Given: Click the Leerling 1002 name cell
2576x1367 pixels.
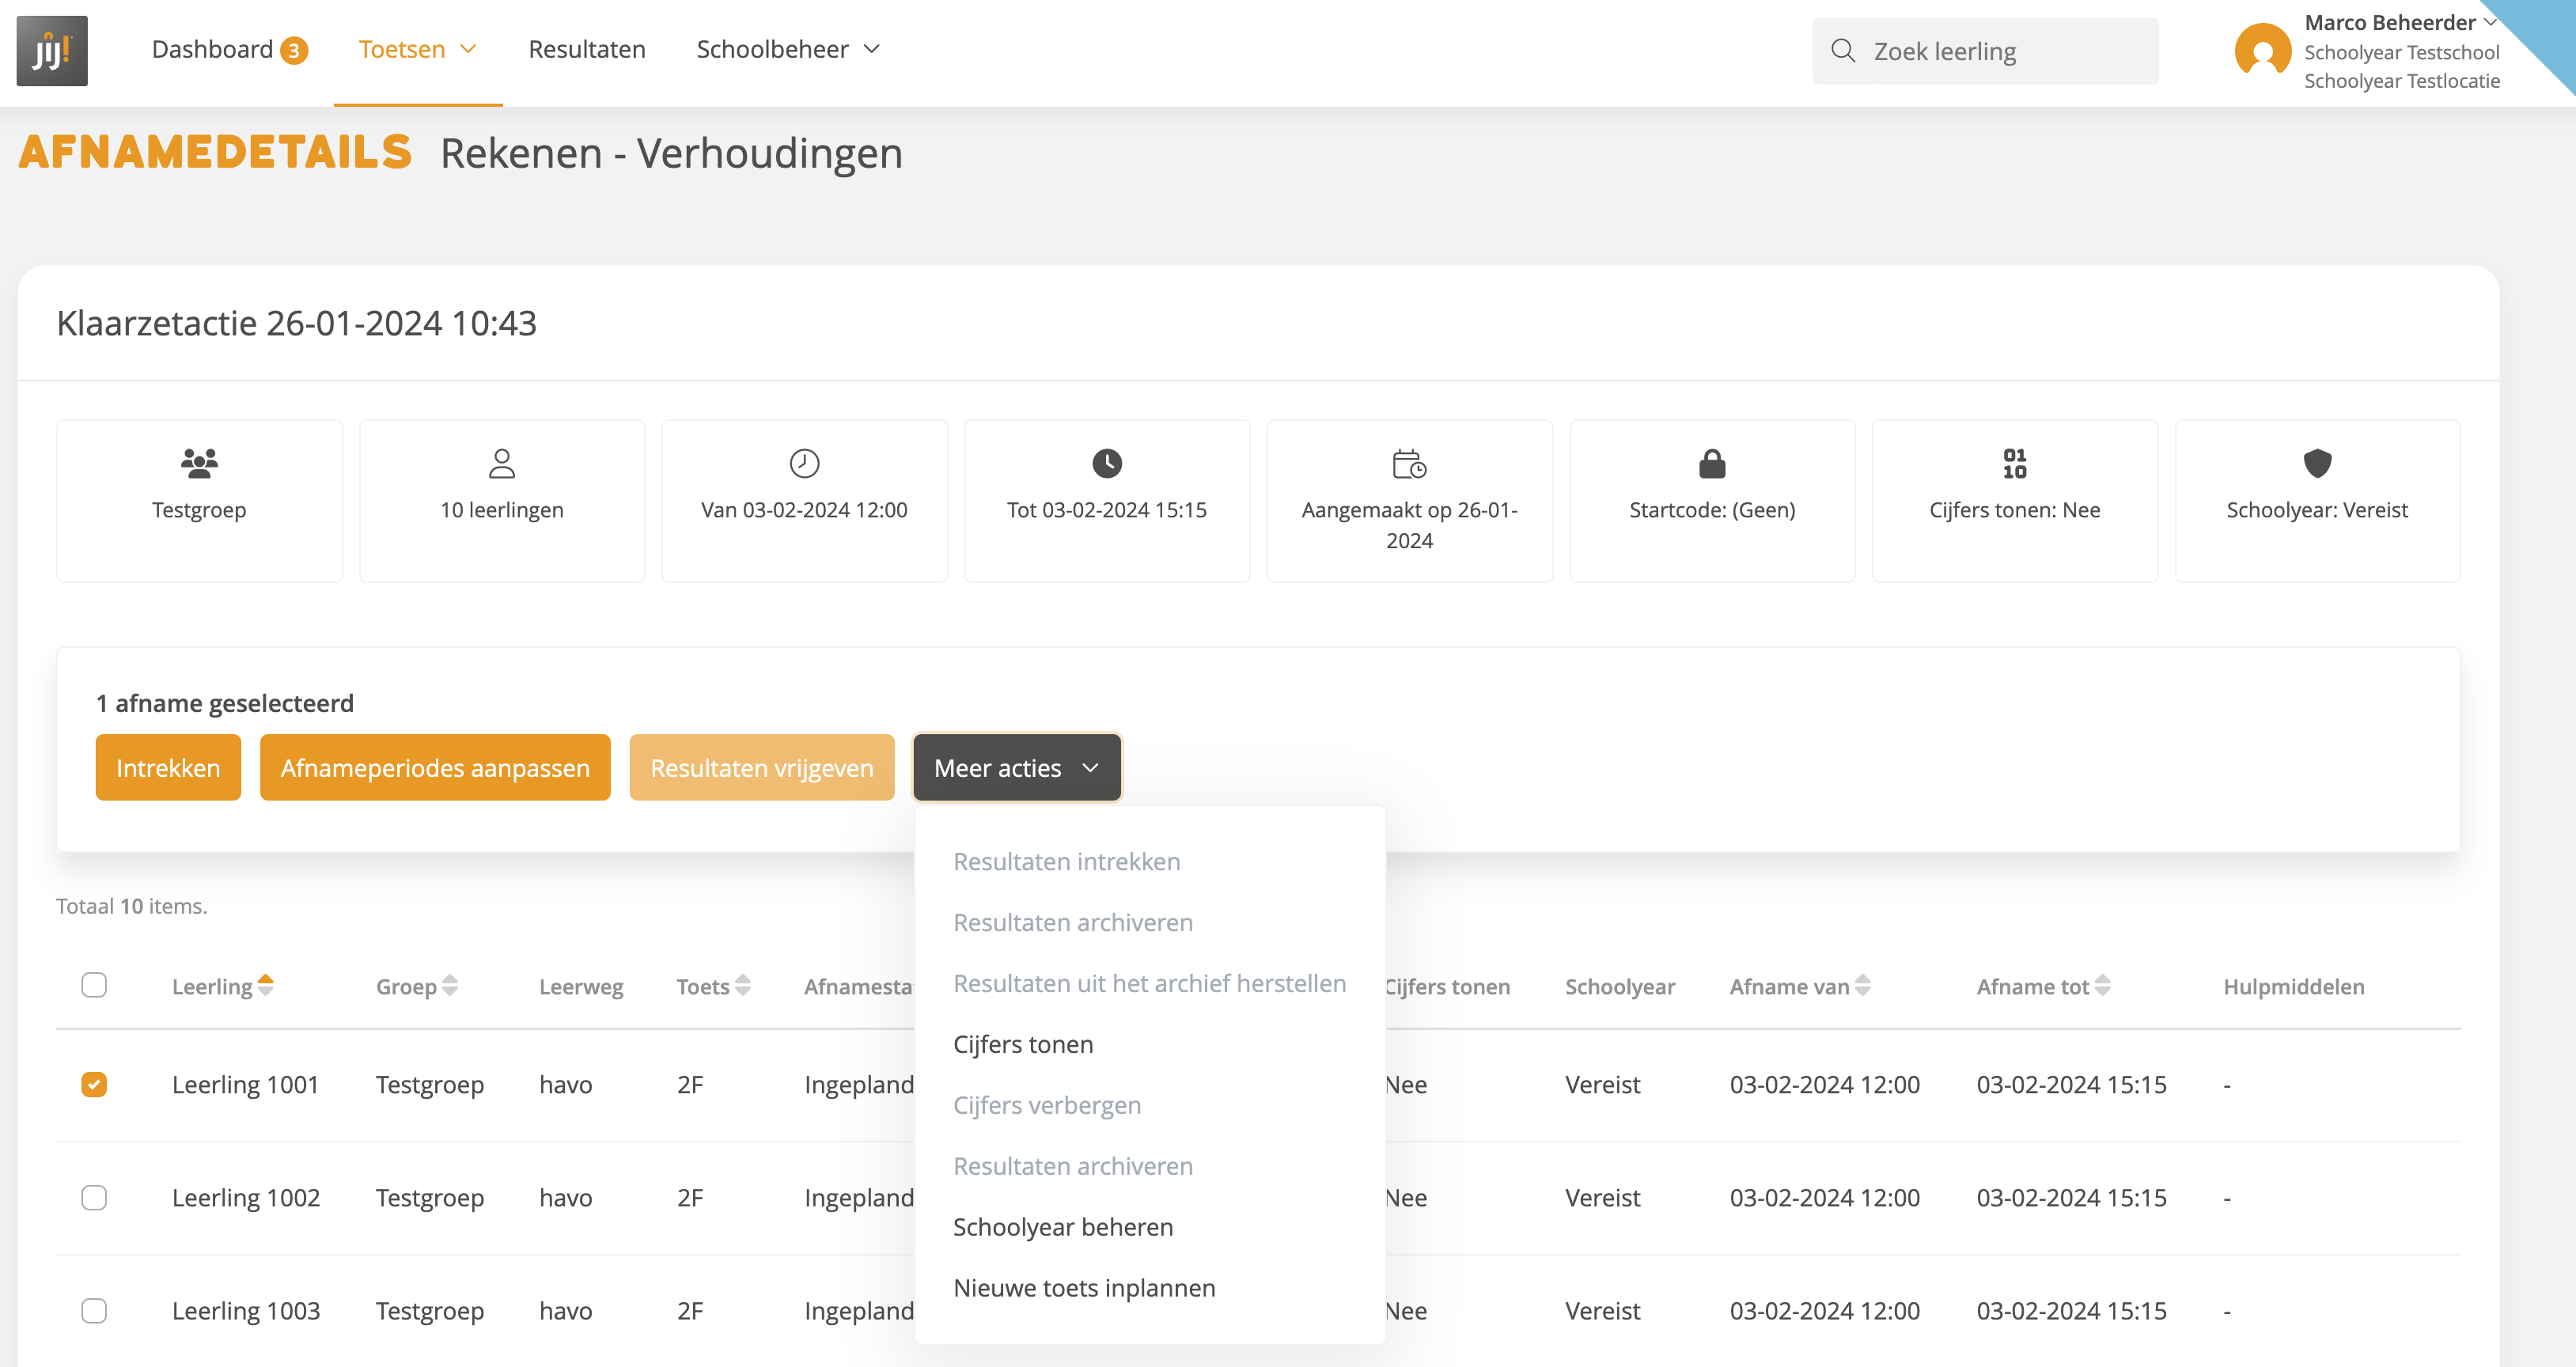Looking at the screenshot, I should 246,1198.
